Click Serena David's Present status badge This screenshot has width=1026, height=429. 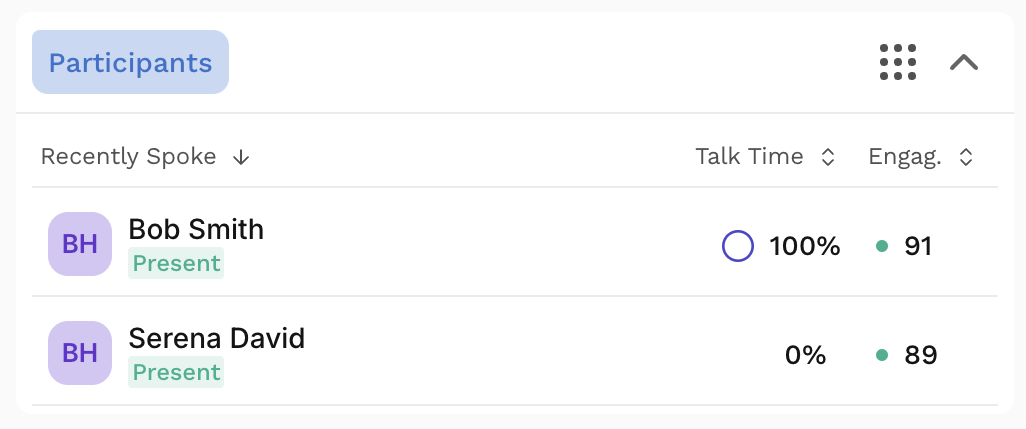point(176,372)
